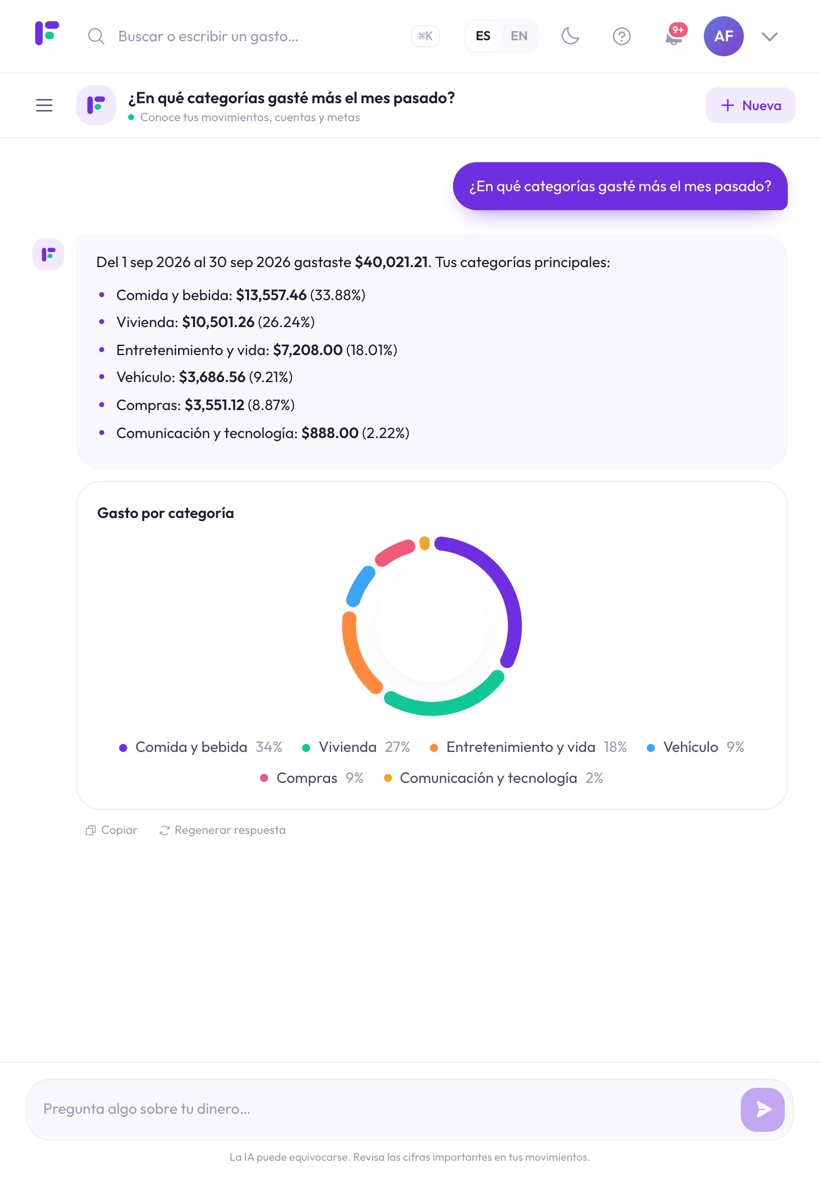Start a new chat with Nueva
The width and height of the screenshot is (820, 1180).
tap(751, 105)
